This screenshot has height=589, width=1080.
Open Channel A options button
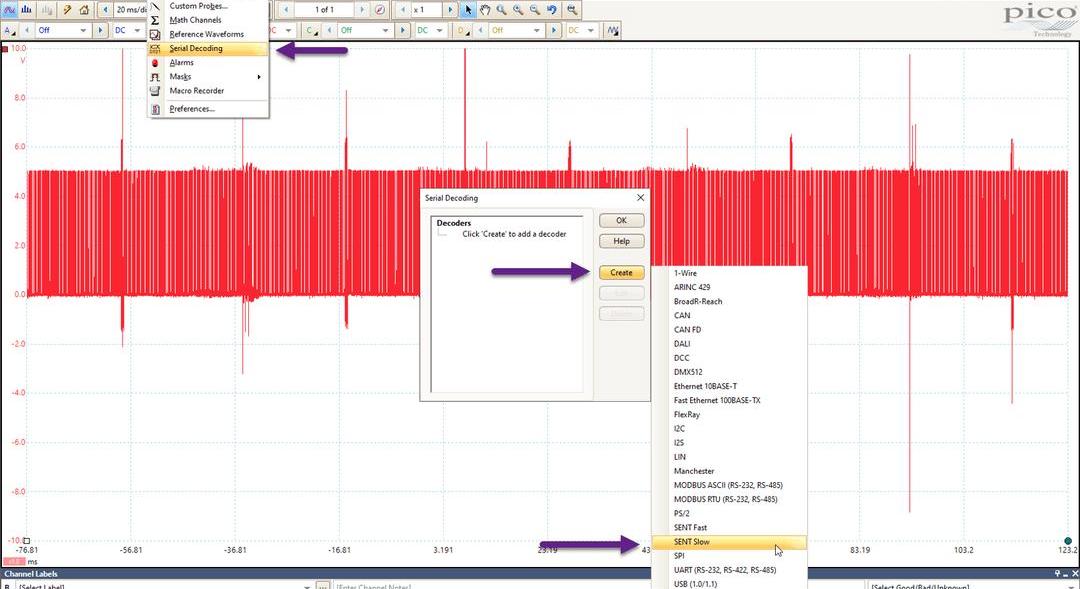tap(10, 30)
